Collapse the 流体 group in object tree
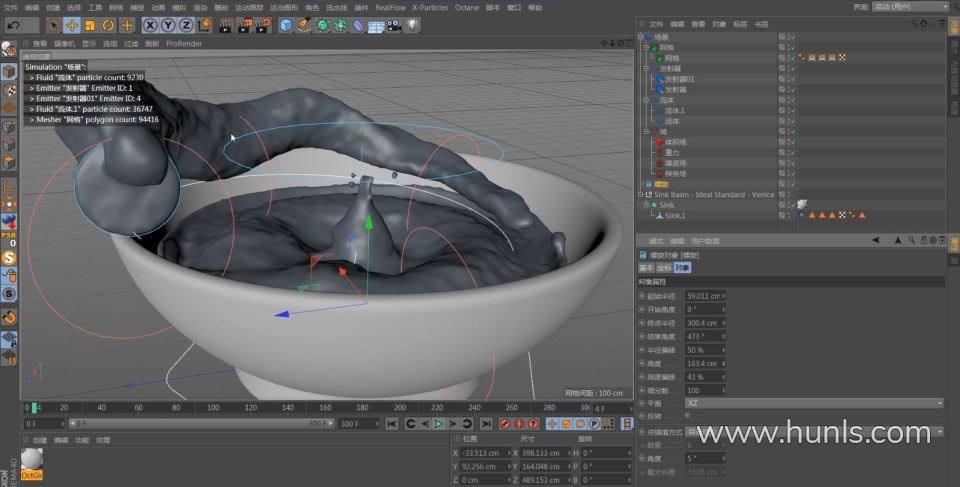960x487 pixels. (647, 100)
